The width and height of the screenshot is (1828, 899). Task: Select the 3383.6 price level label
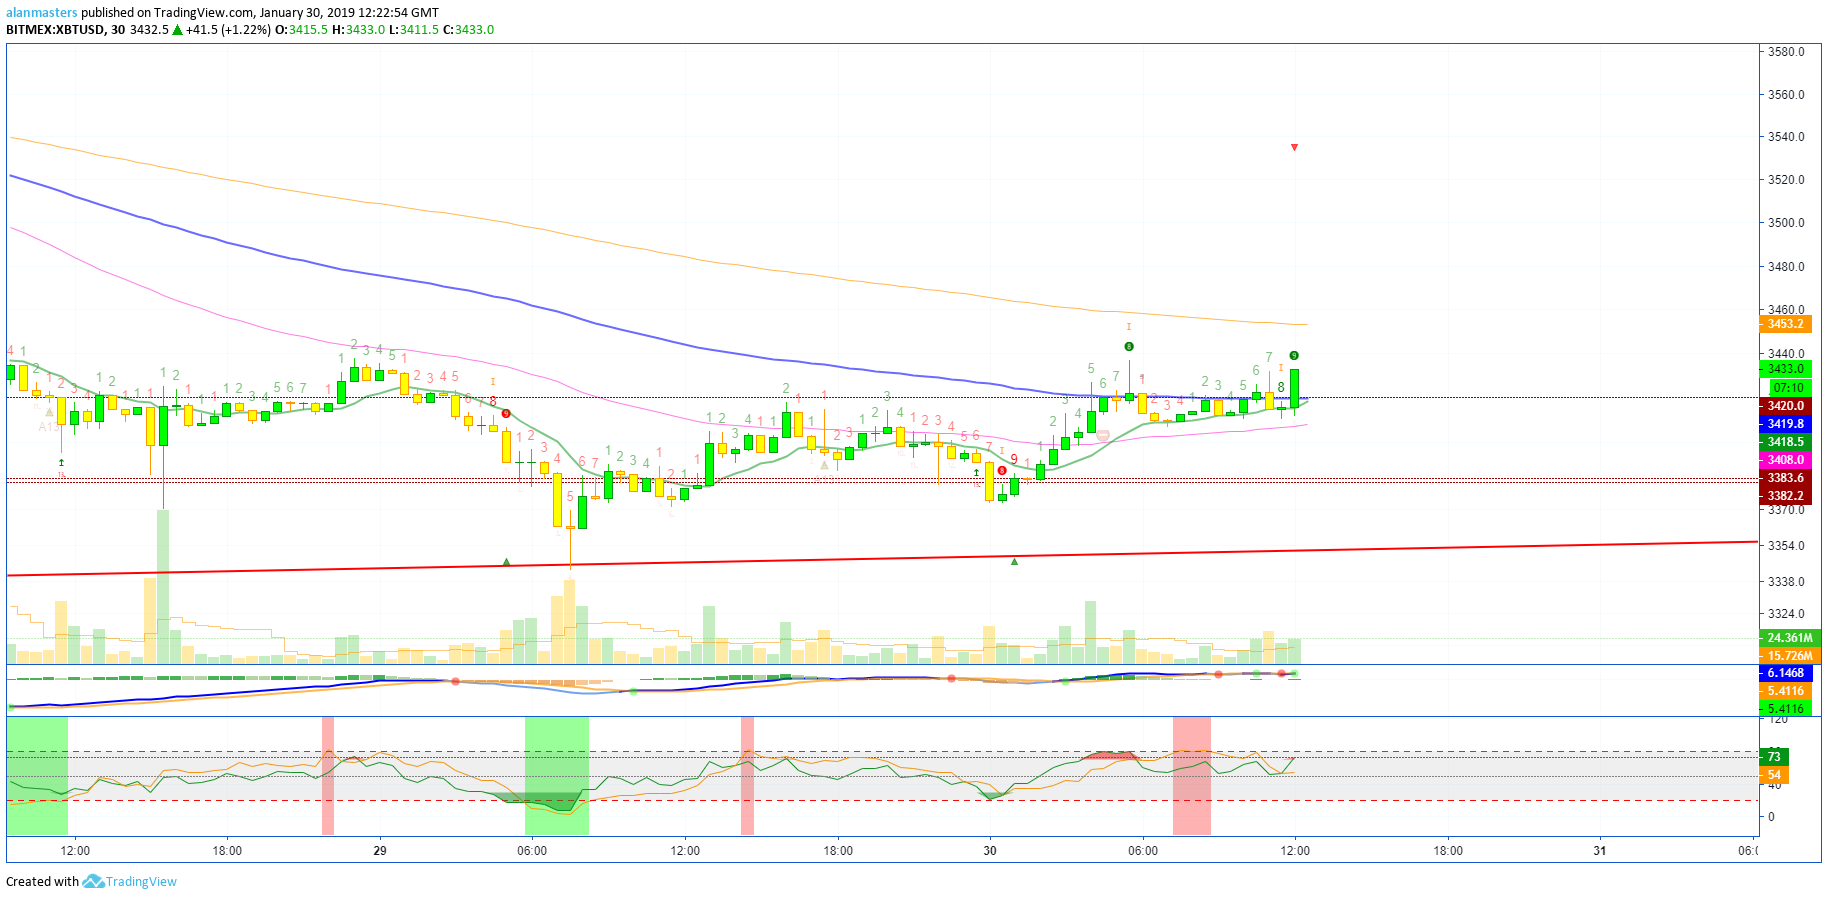point(1785,478)
